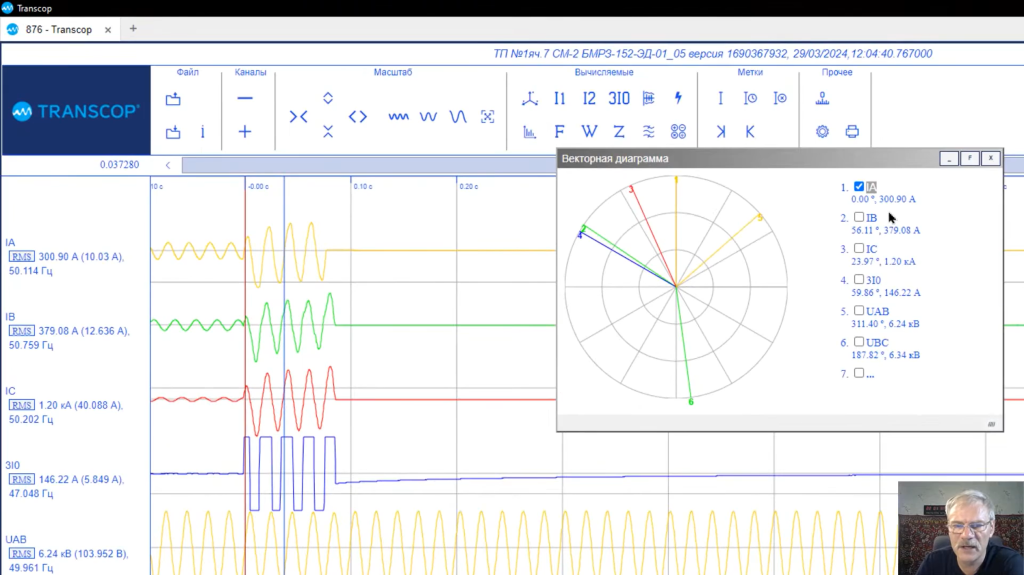The height and width of the screenshot is (575, 1024).
Task: Click the Transcop logo panel
Action: pyautogui.click(x=76, y=110)
